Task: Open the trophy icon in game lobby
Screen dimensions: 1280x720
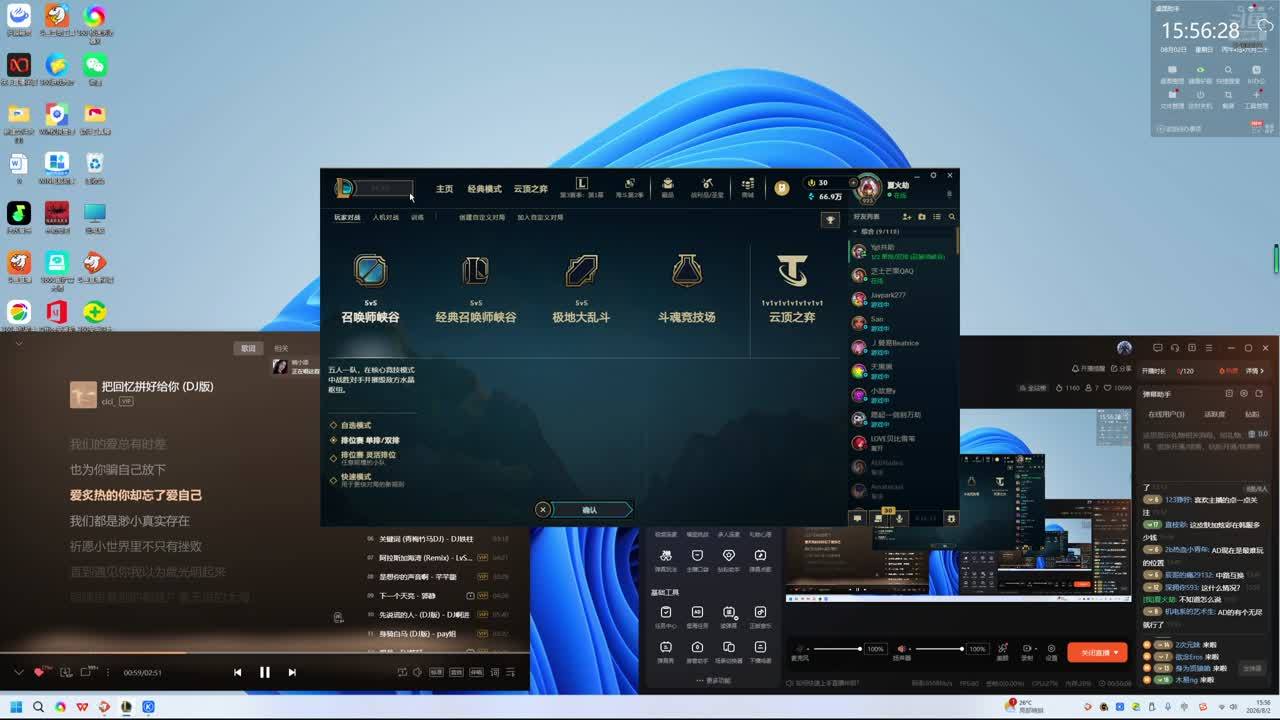Action: pos(830,220)
